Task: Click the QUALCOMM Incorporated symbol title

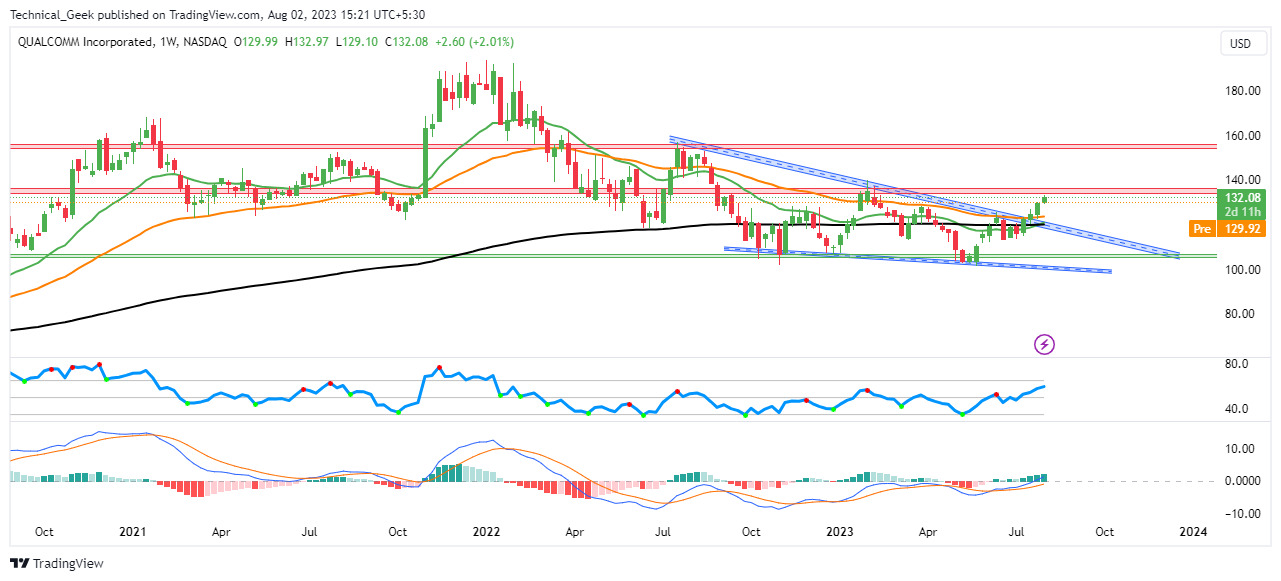Action: click(x=85, y=42)
